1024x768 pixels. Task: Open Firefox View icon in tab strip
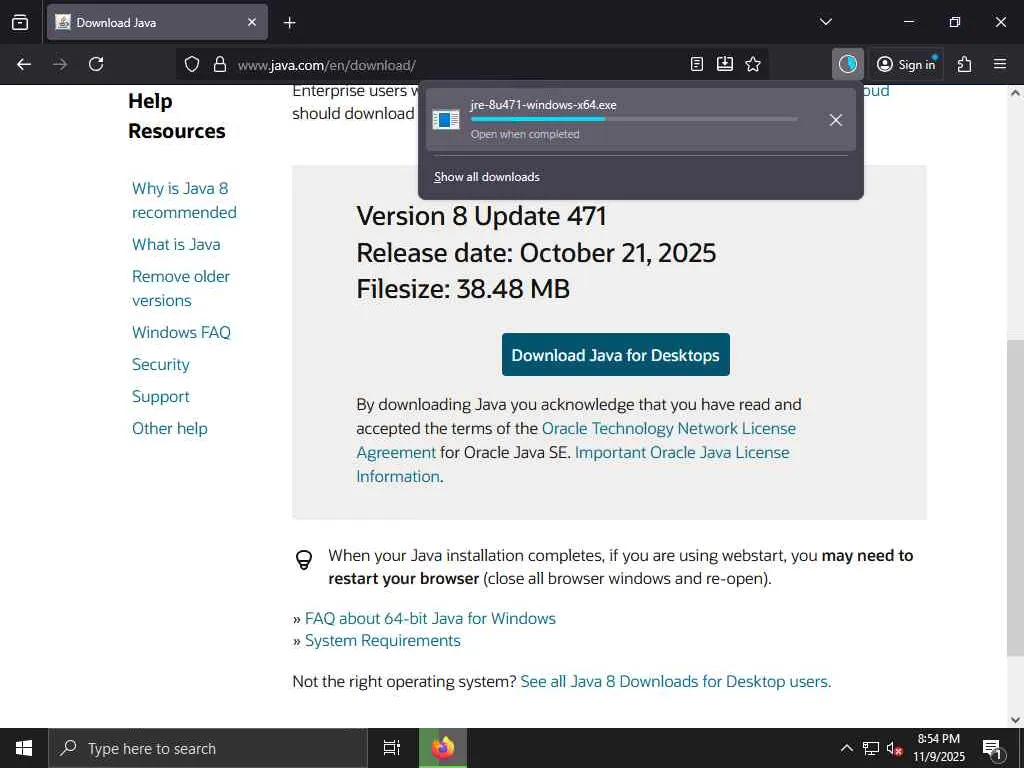coord(20,22)
